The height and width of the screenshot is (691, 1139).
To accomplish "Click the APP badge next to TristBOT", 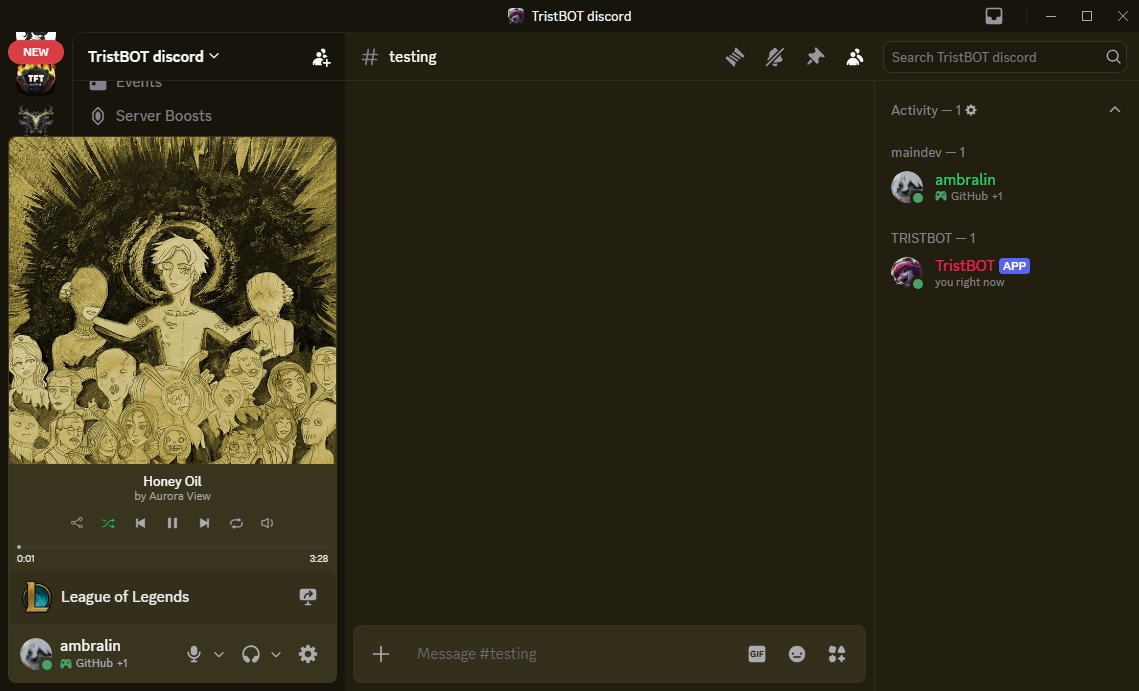I will tap(1014, 266).
